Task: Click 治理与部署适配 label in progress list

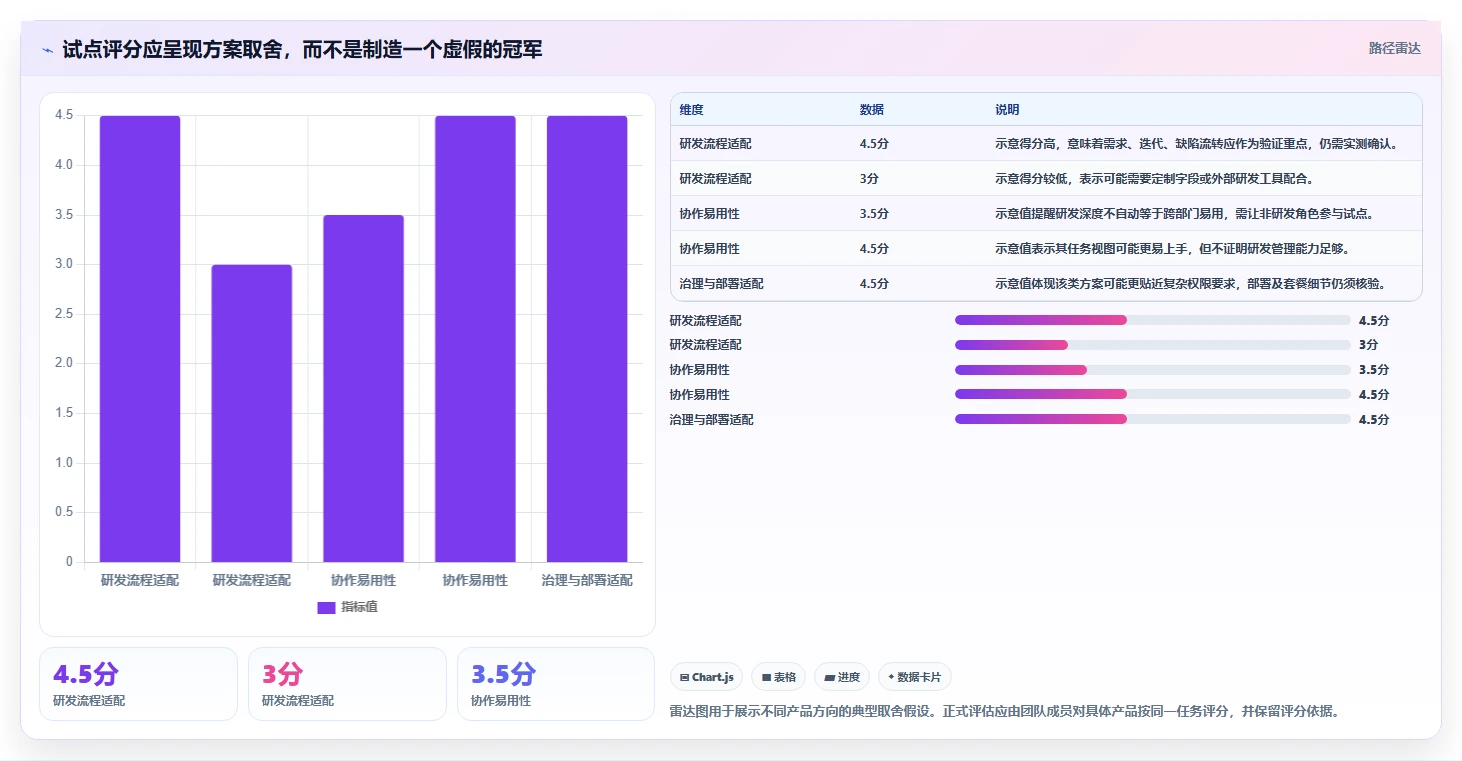Action: point(711,420)
